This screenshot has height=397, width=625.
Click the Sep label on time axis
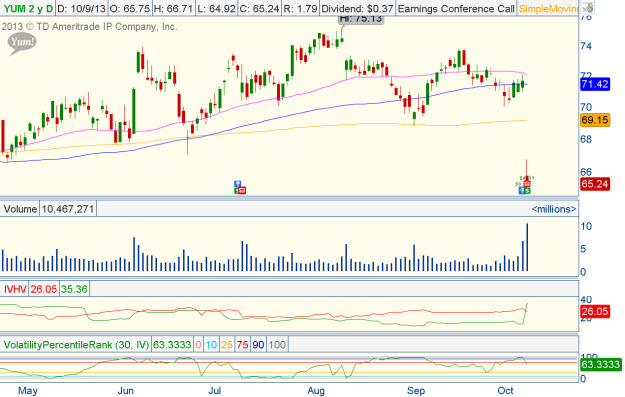416,391
